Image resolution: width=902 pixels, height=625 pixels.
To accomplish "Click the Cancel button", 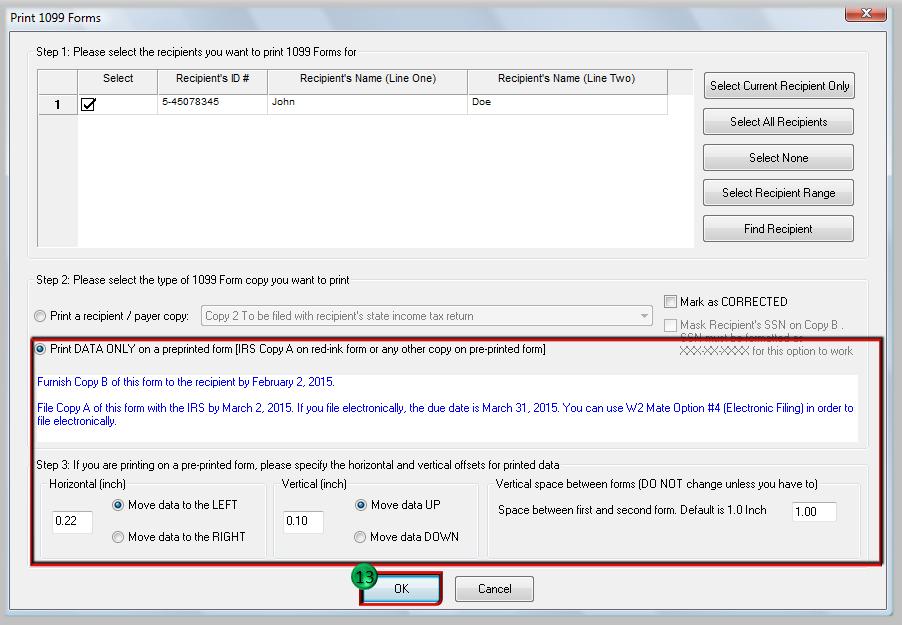I will pos(494,589).
